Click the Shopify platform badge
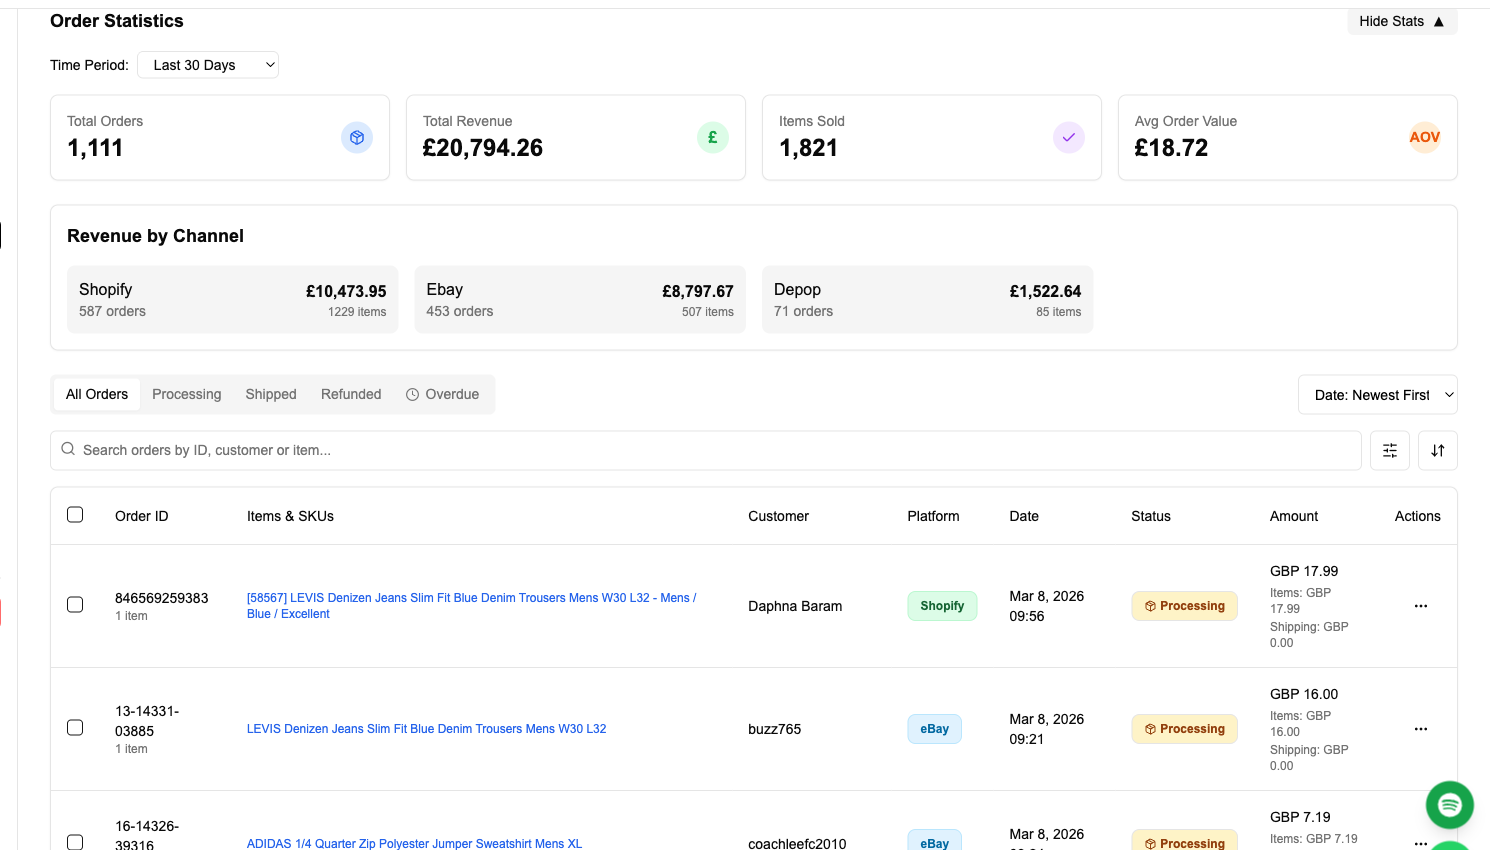Viewport: 1490px width, 850px height. (x=942, y=606)
